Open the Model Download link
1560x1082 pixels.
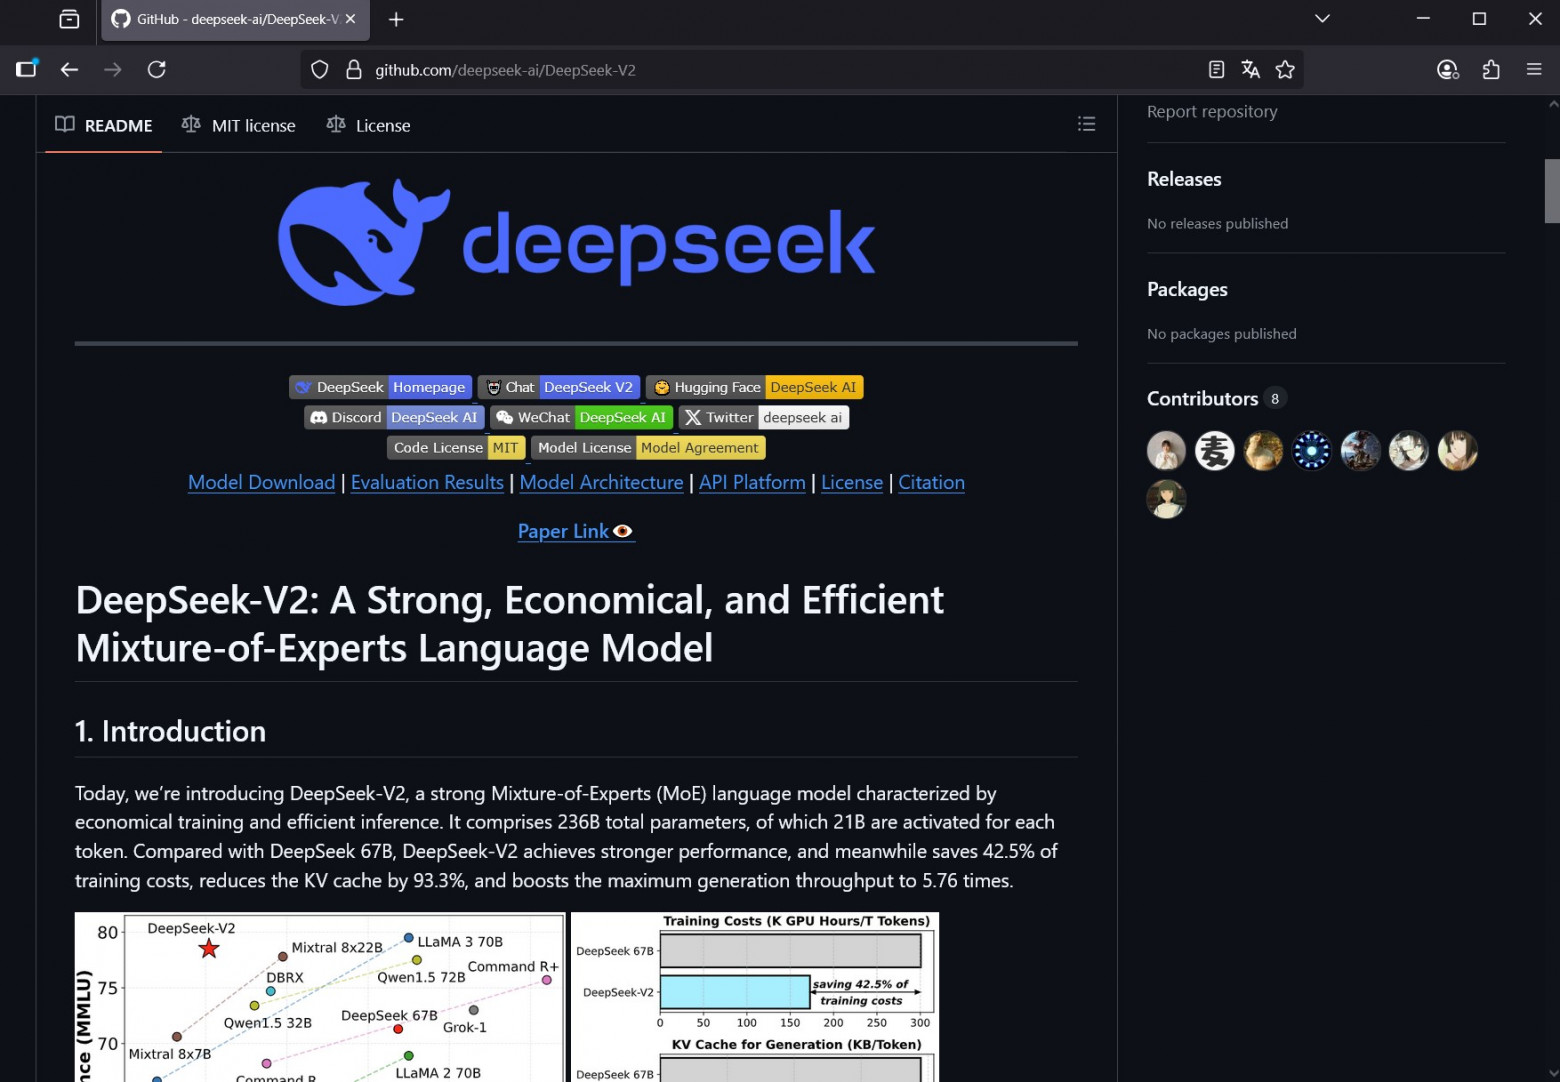tap(261, 482)
